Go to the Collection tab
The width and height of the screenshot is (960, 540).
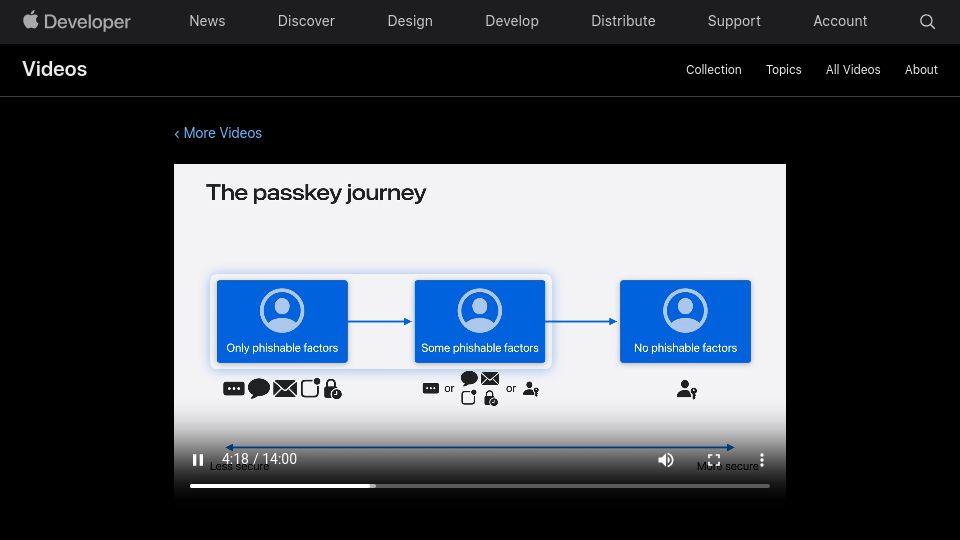click(x=713, y=70)
